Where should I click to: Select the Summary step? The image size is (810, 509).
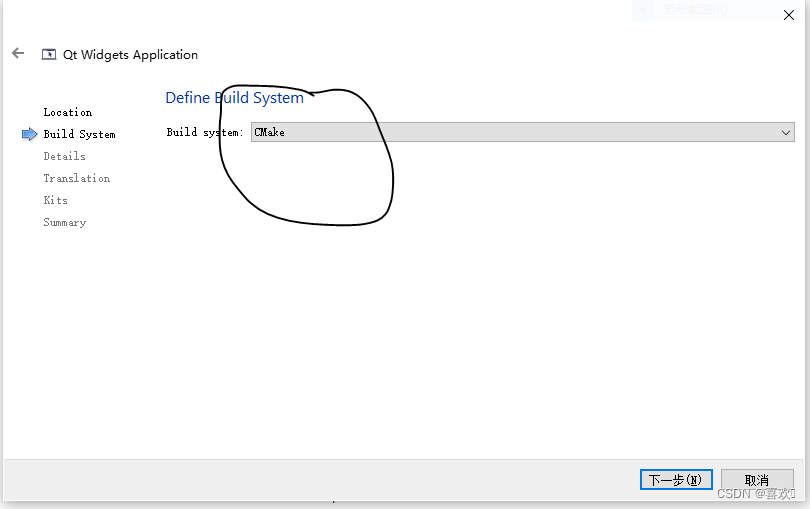click(x=65, y=223)
